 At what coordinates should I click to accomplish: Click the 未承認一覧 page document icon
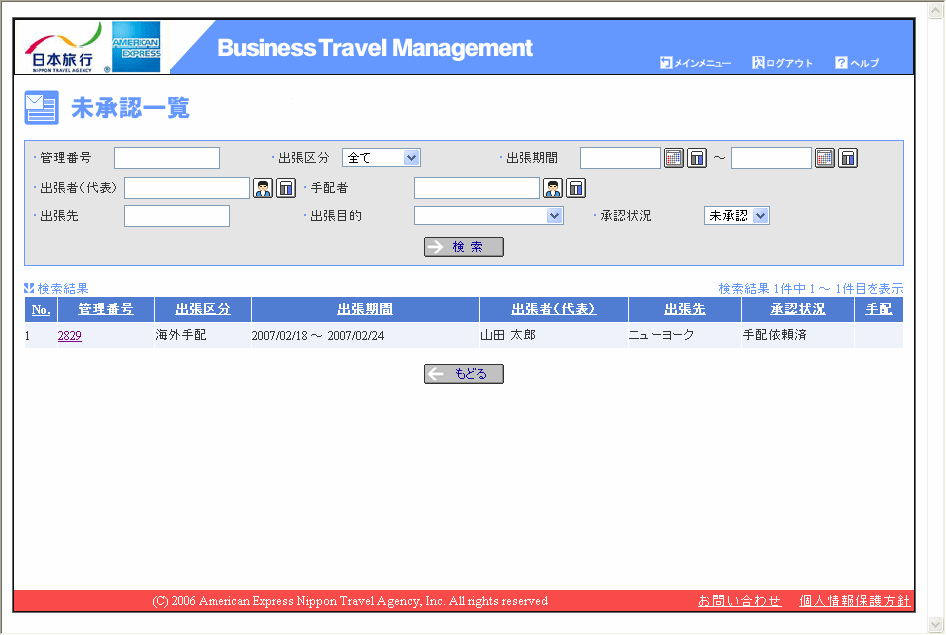pyautogui.click(x=41, y=108)
